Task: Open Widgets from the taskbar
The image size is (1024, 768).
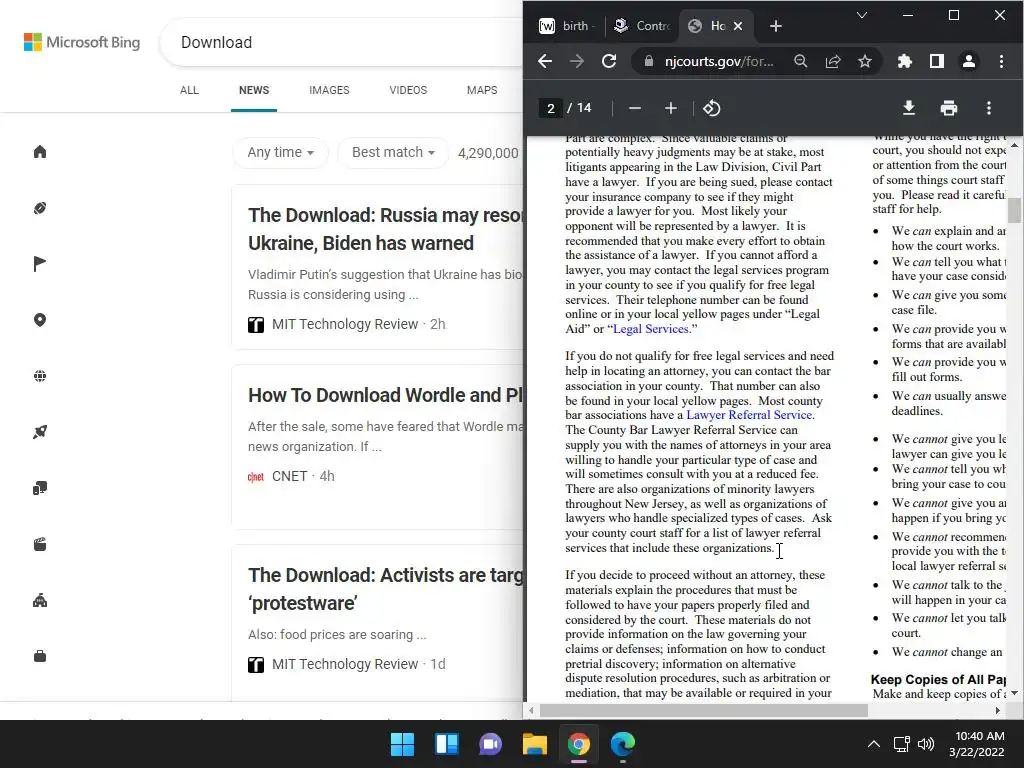Action: click(447, 744)
